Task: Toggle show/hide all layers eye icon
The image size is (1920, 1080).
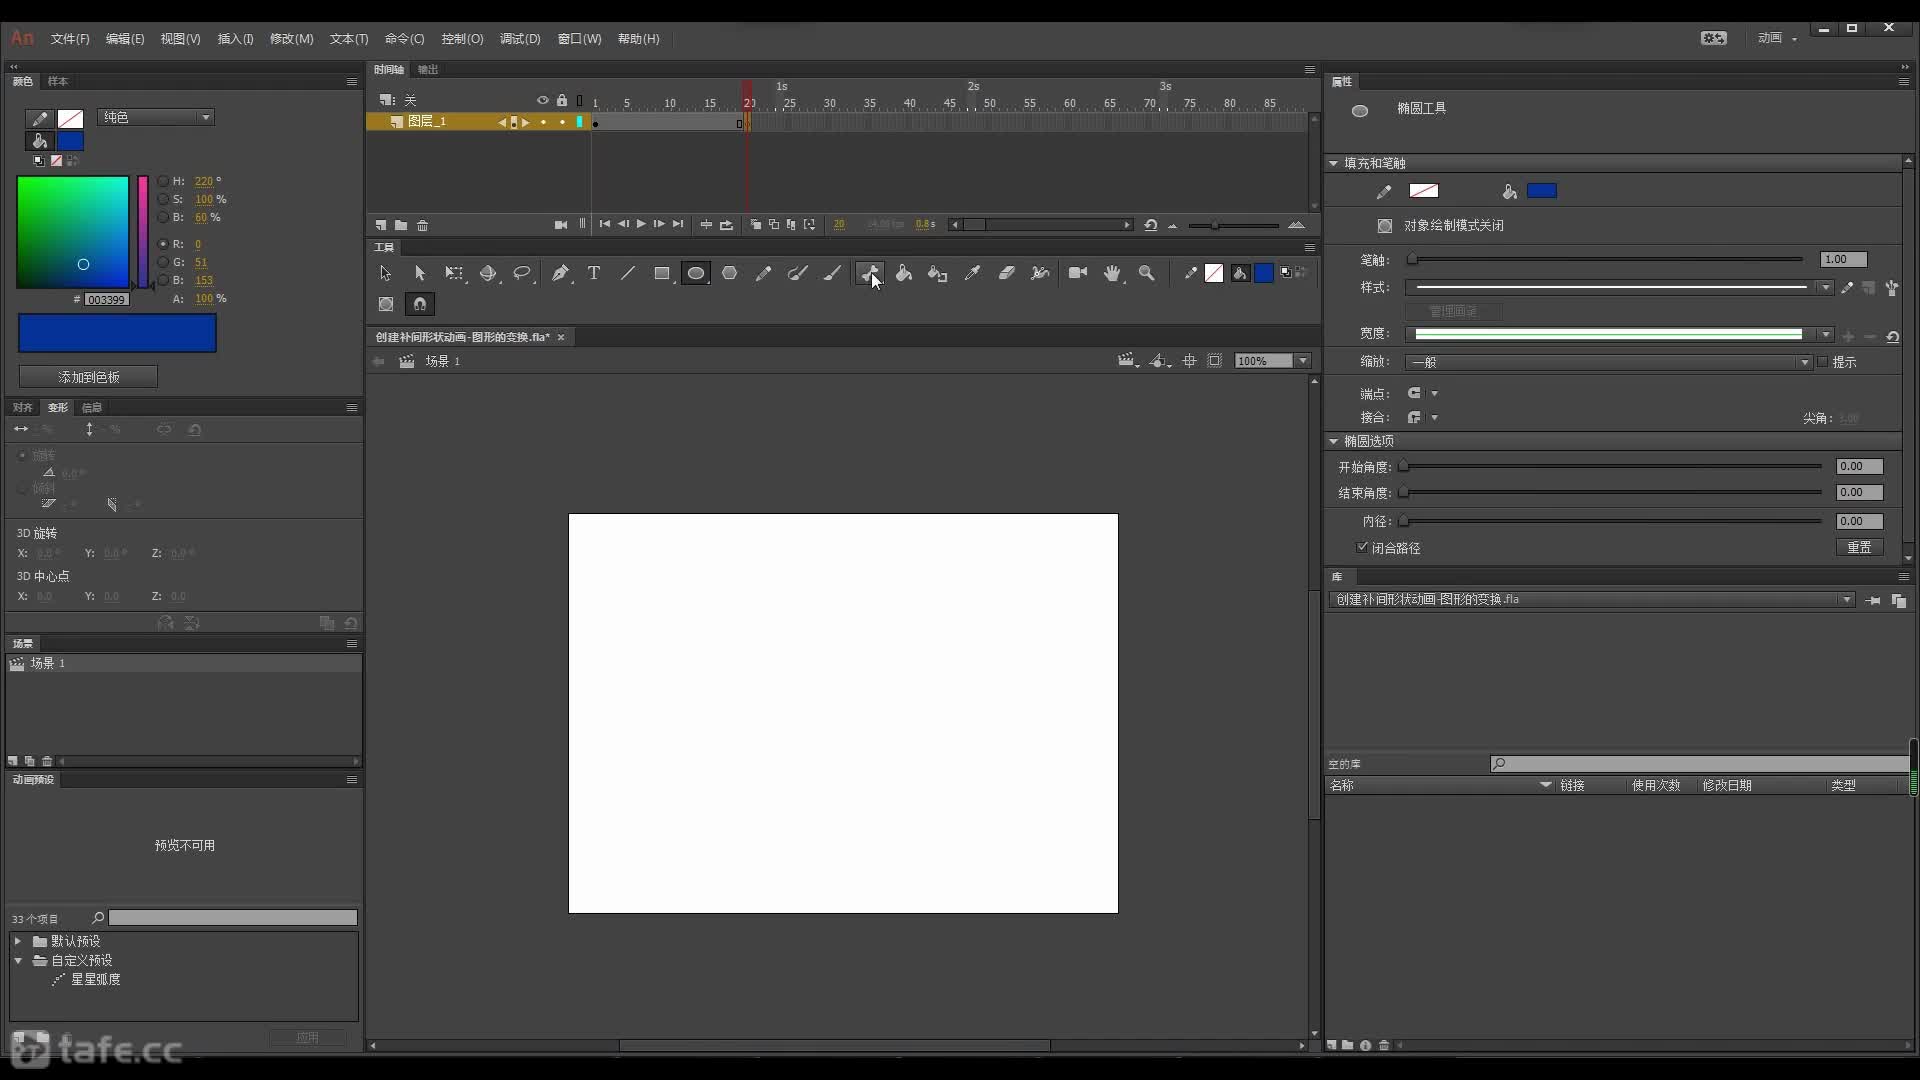Action: (543, 100)
